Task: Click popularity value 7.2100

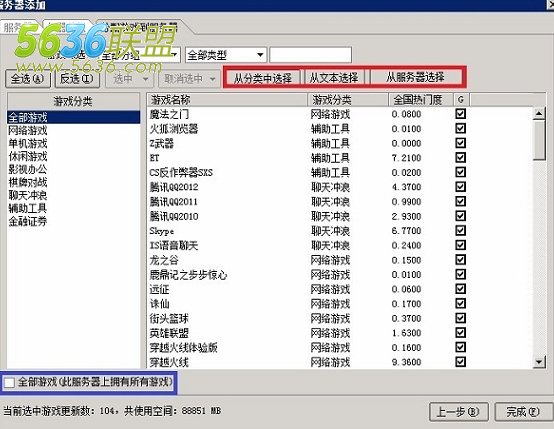Action: click(x=406, y=158)
